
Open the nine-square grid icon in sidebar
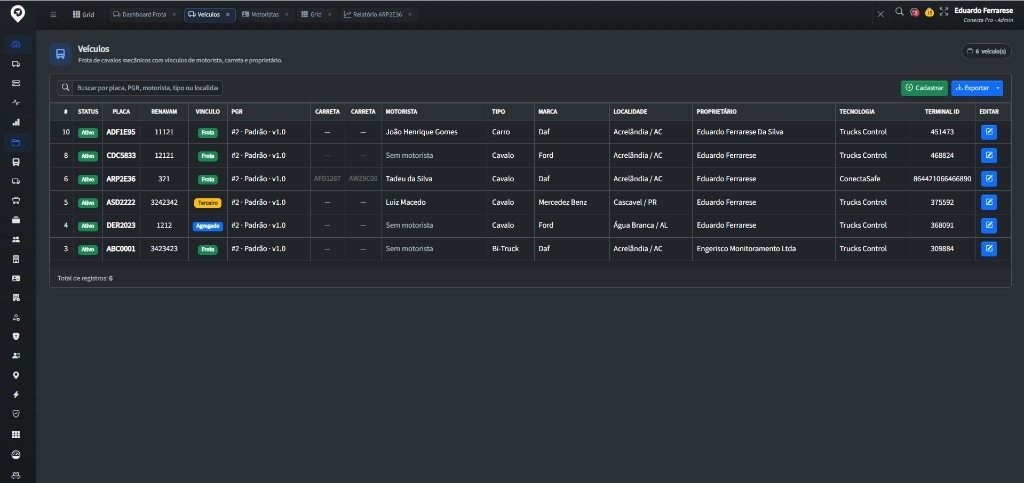(16, 434)
